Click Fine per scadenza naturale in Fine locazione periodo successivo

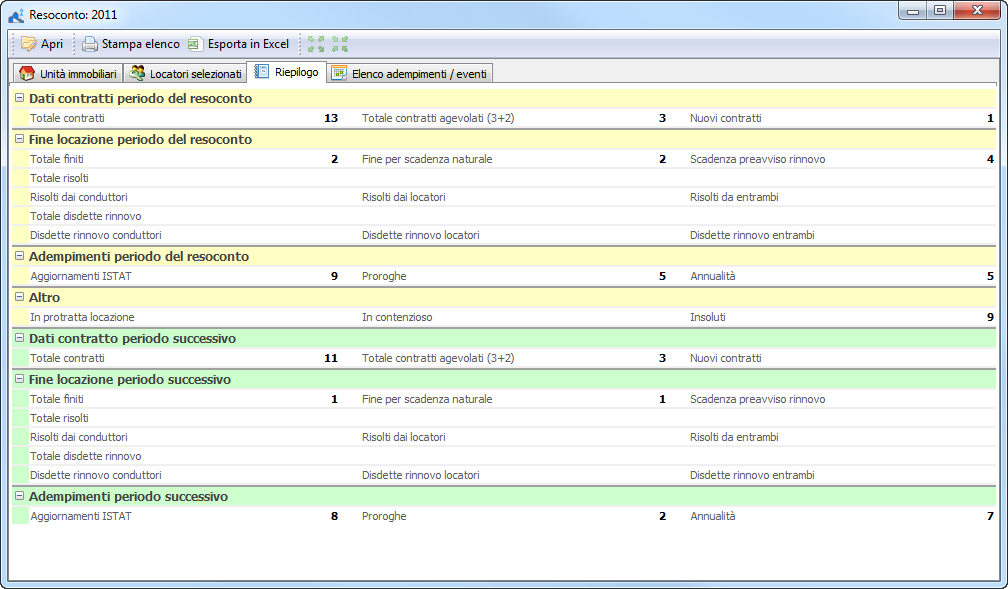coord(427,399)
